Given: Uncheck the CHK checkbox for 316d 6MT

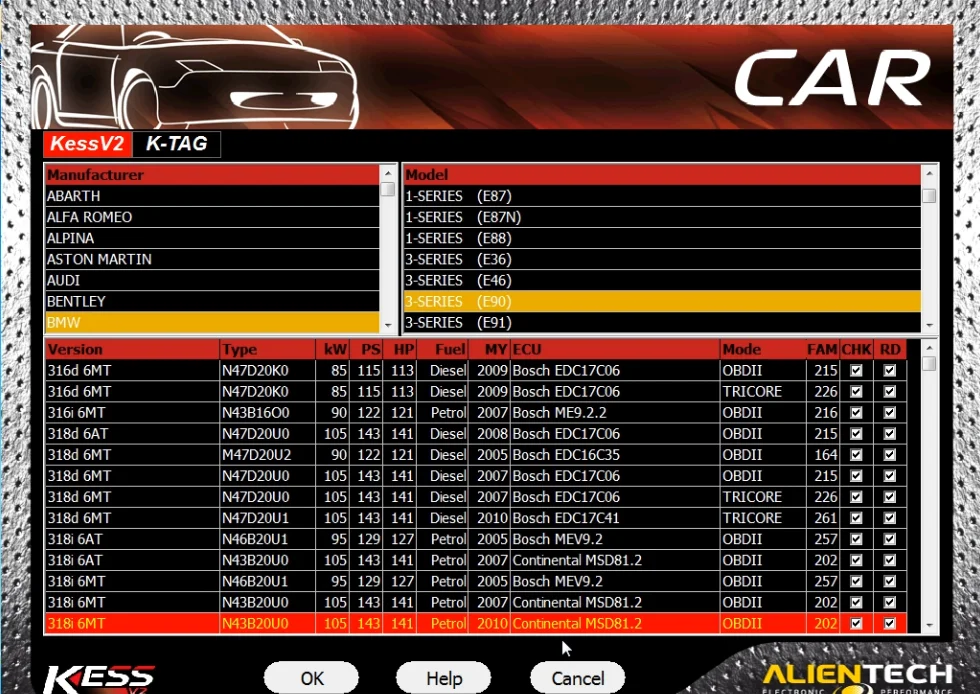Looking at the screenshot, I should click(x=856, y=370).
